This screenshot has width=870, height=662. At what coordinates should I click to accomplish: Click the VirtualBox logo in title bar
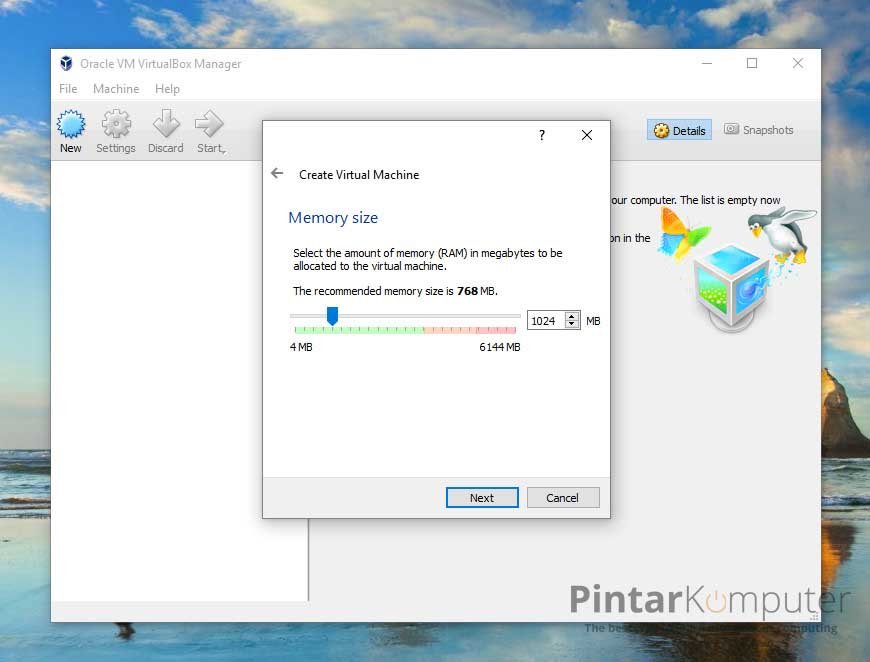[x=66, y=63]
